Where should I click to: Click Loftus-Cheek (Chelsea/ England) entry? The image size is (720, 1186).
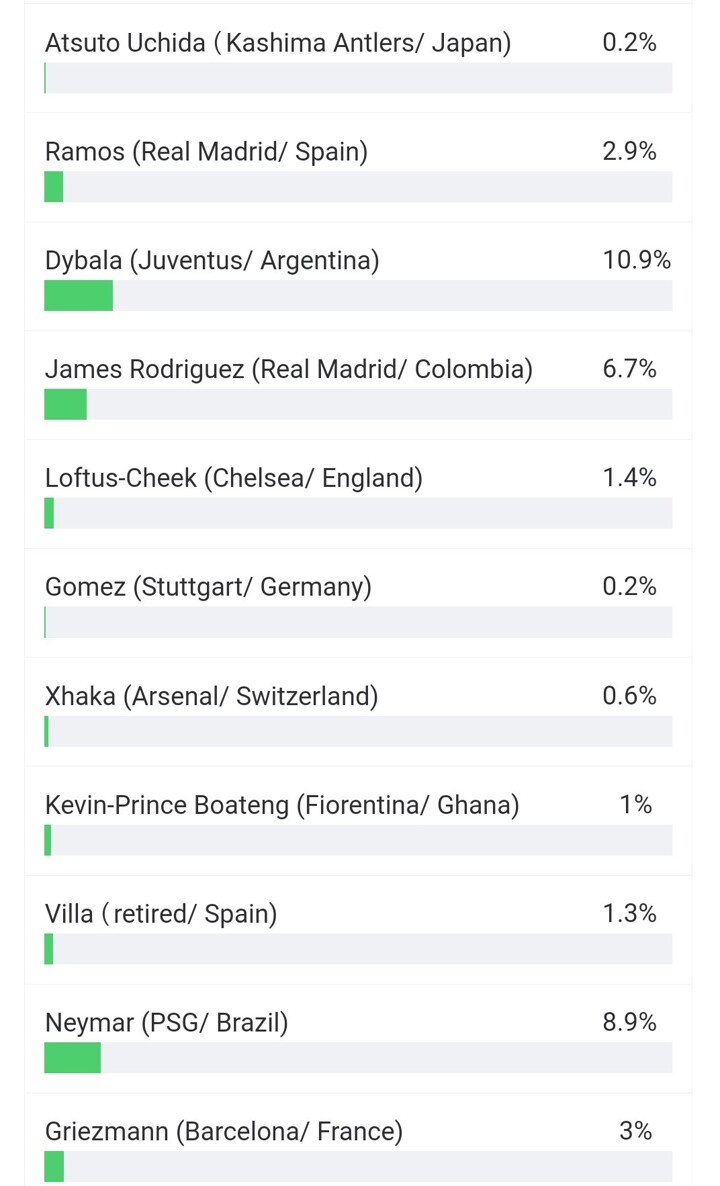pos(234,479)
